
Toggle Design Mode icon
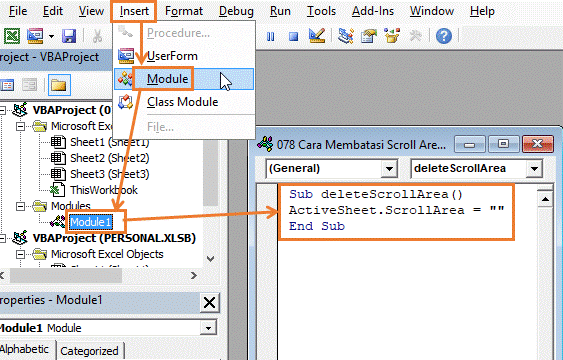[317, 36]
